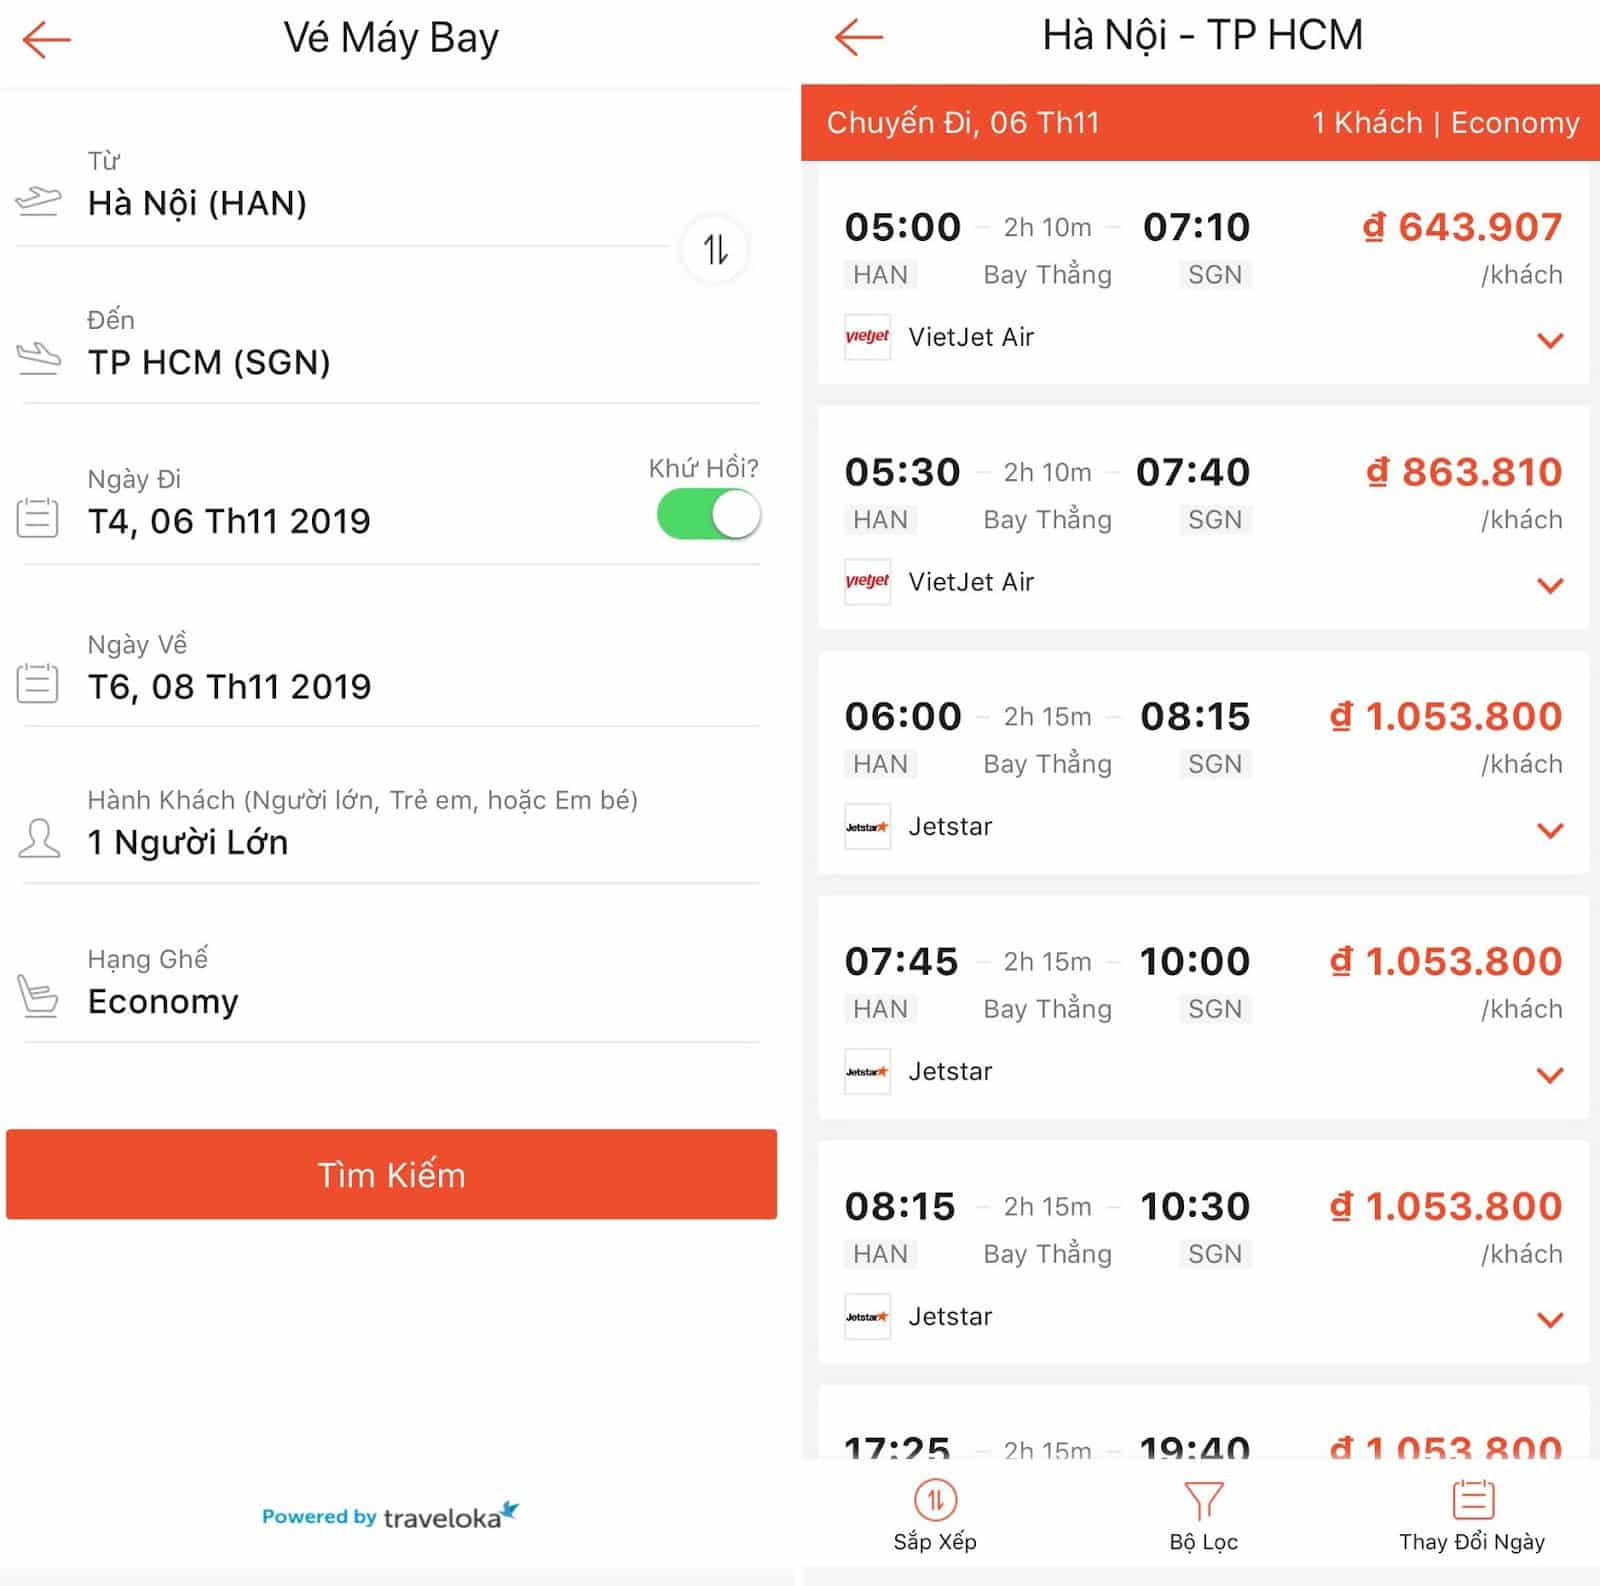Screen dimensions: 1600x1586
Task: Expand the 05:30 VietJet Air flight details
Action: [1550, 586]
